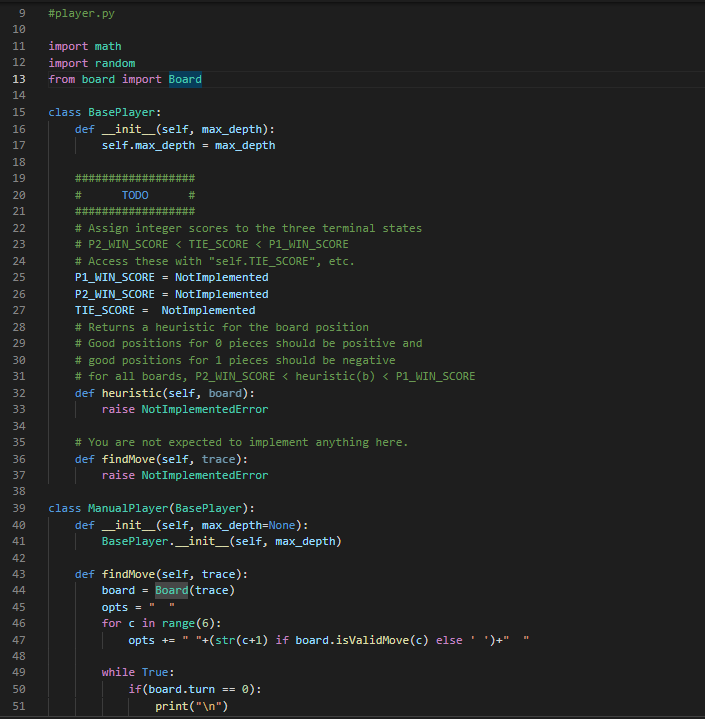Viewport: 705px width, 719px height.
Task: Click 'class BasePlayer:' definition
Action: click(105, 112)
